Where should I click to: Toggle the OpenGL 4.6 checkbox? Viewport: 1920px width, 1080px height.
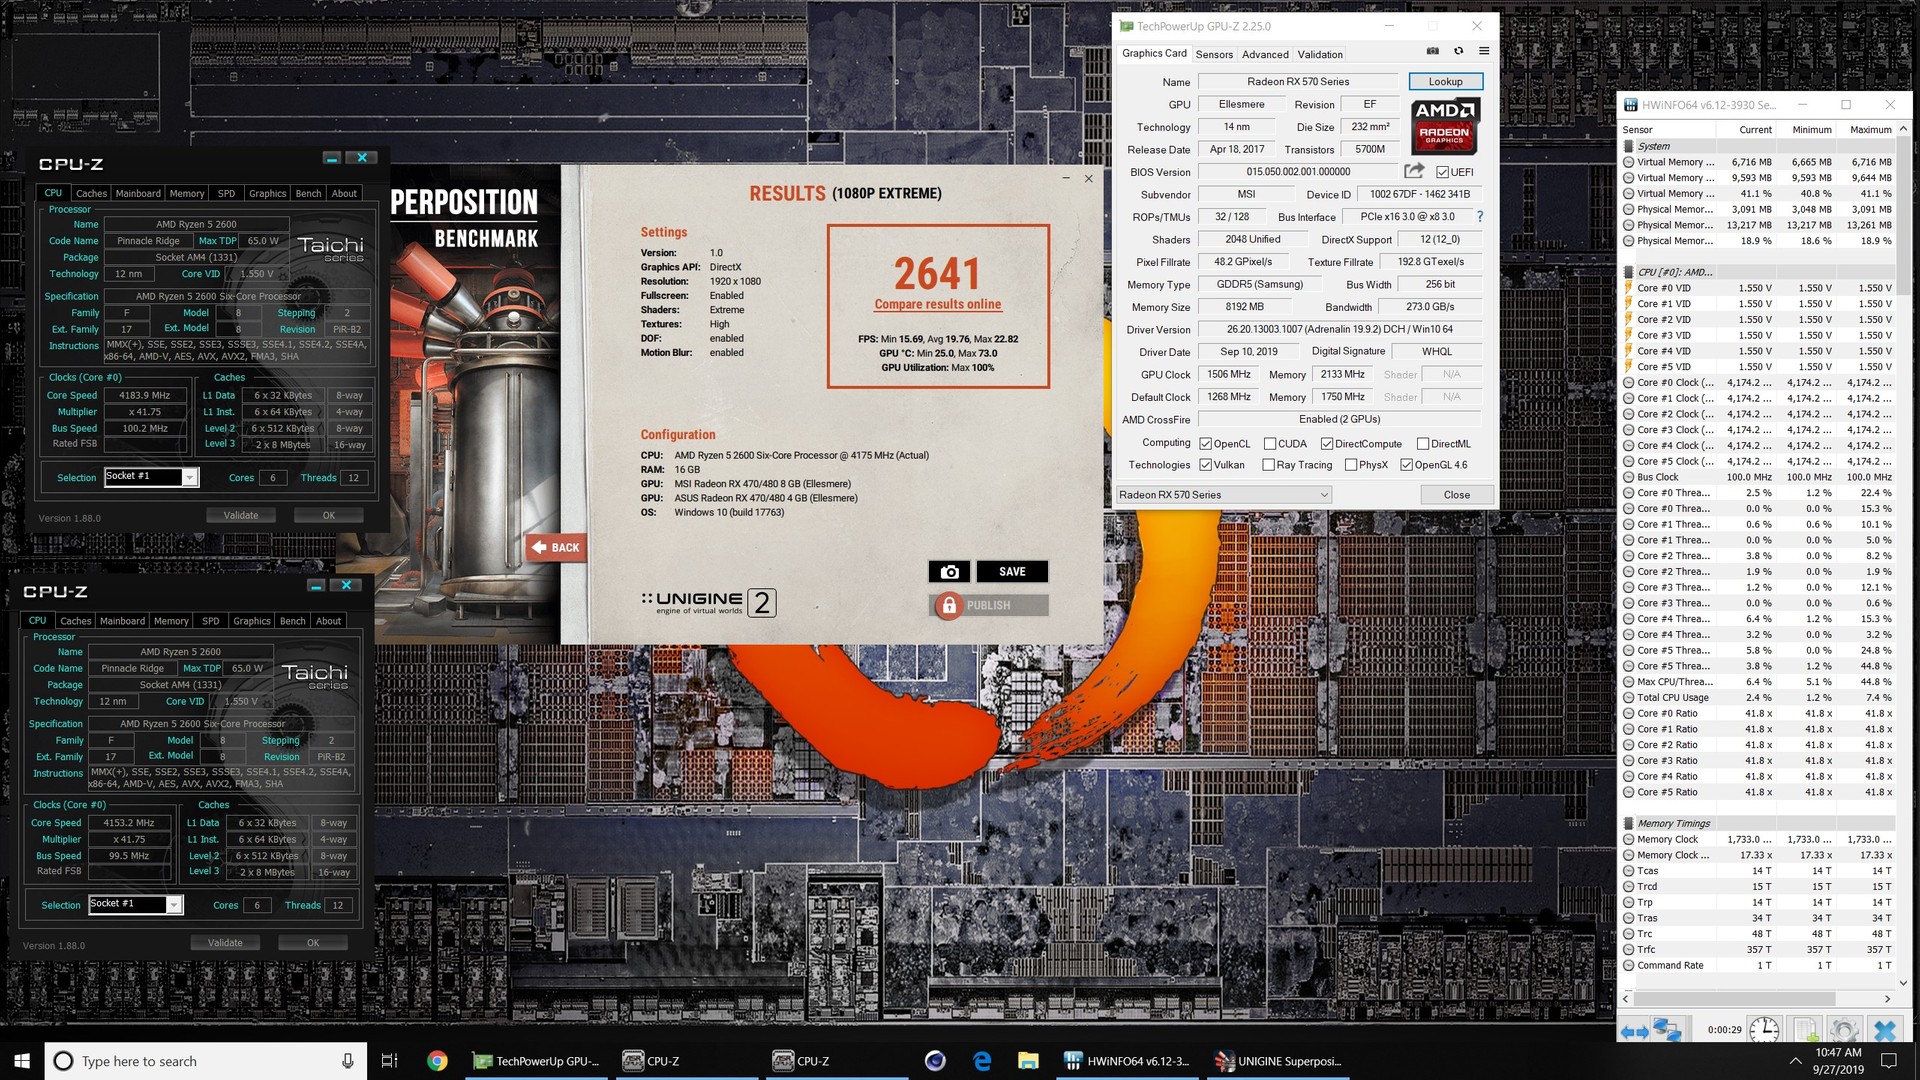pos(1406,465)
